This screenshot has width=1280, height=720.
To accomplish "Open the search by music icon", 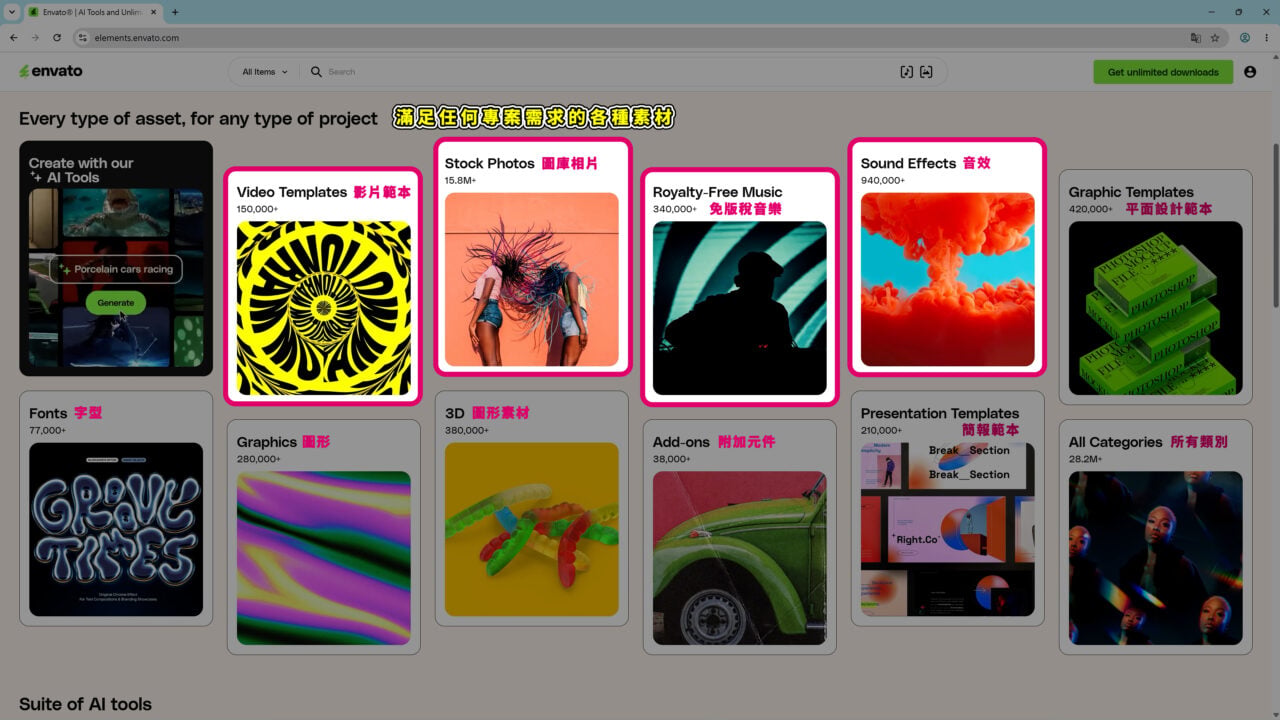I will click(906, 72).
